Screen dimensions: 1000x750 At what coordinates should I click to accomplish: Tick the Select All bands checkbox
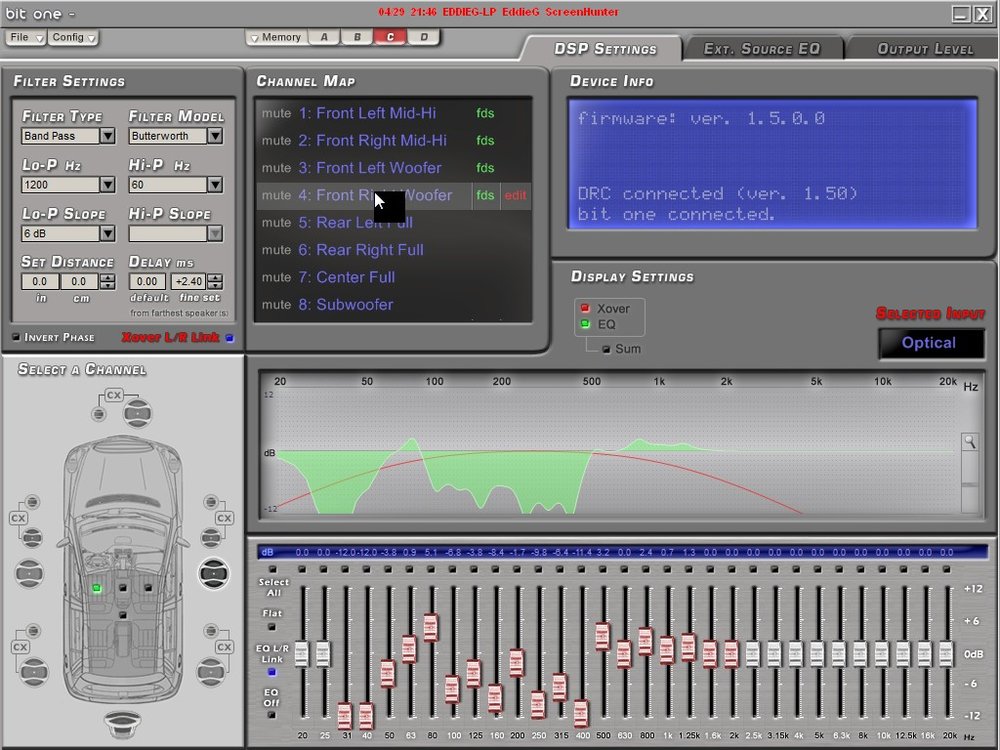(273, 569)
